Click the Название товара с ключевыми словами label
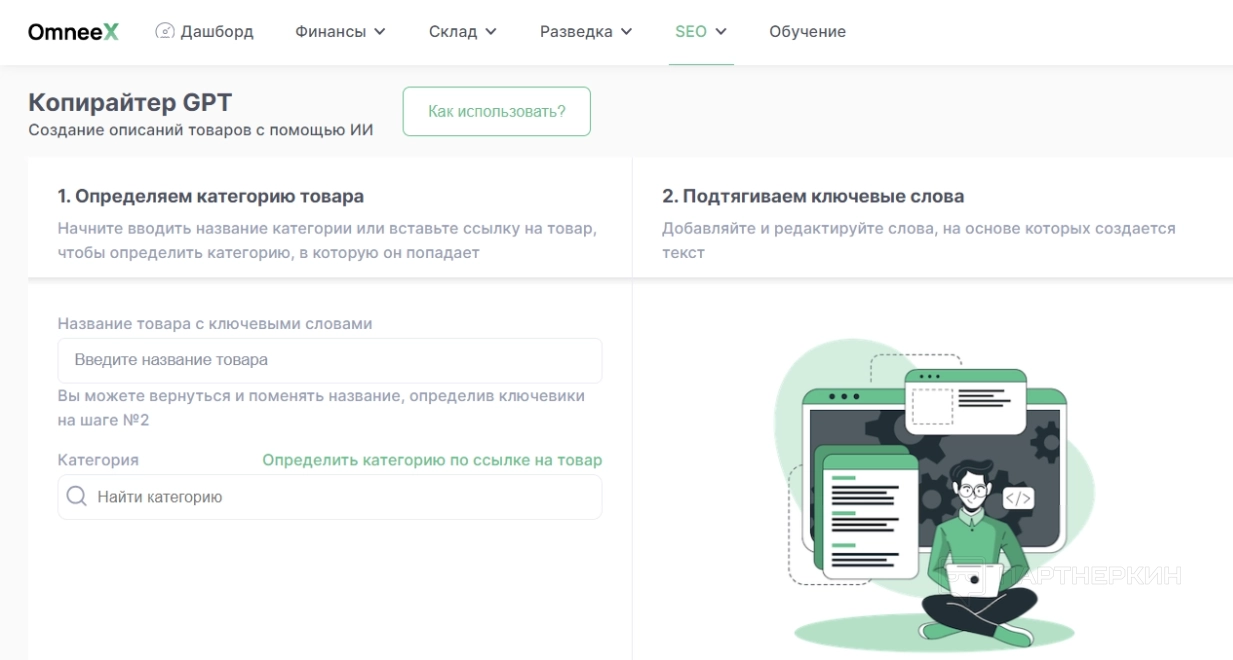 (x=215, y=323)
